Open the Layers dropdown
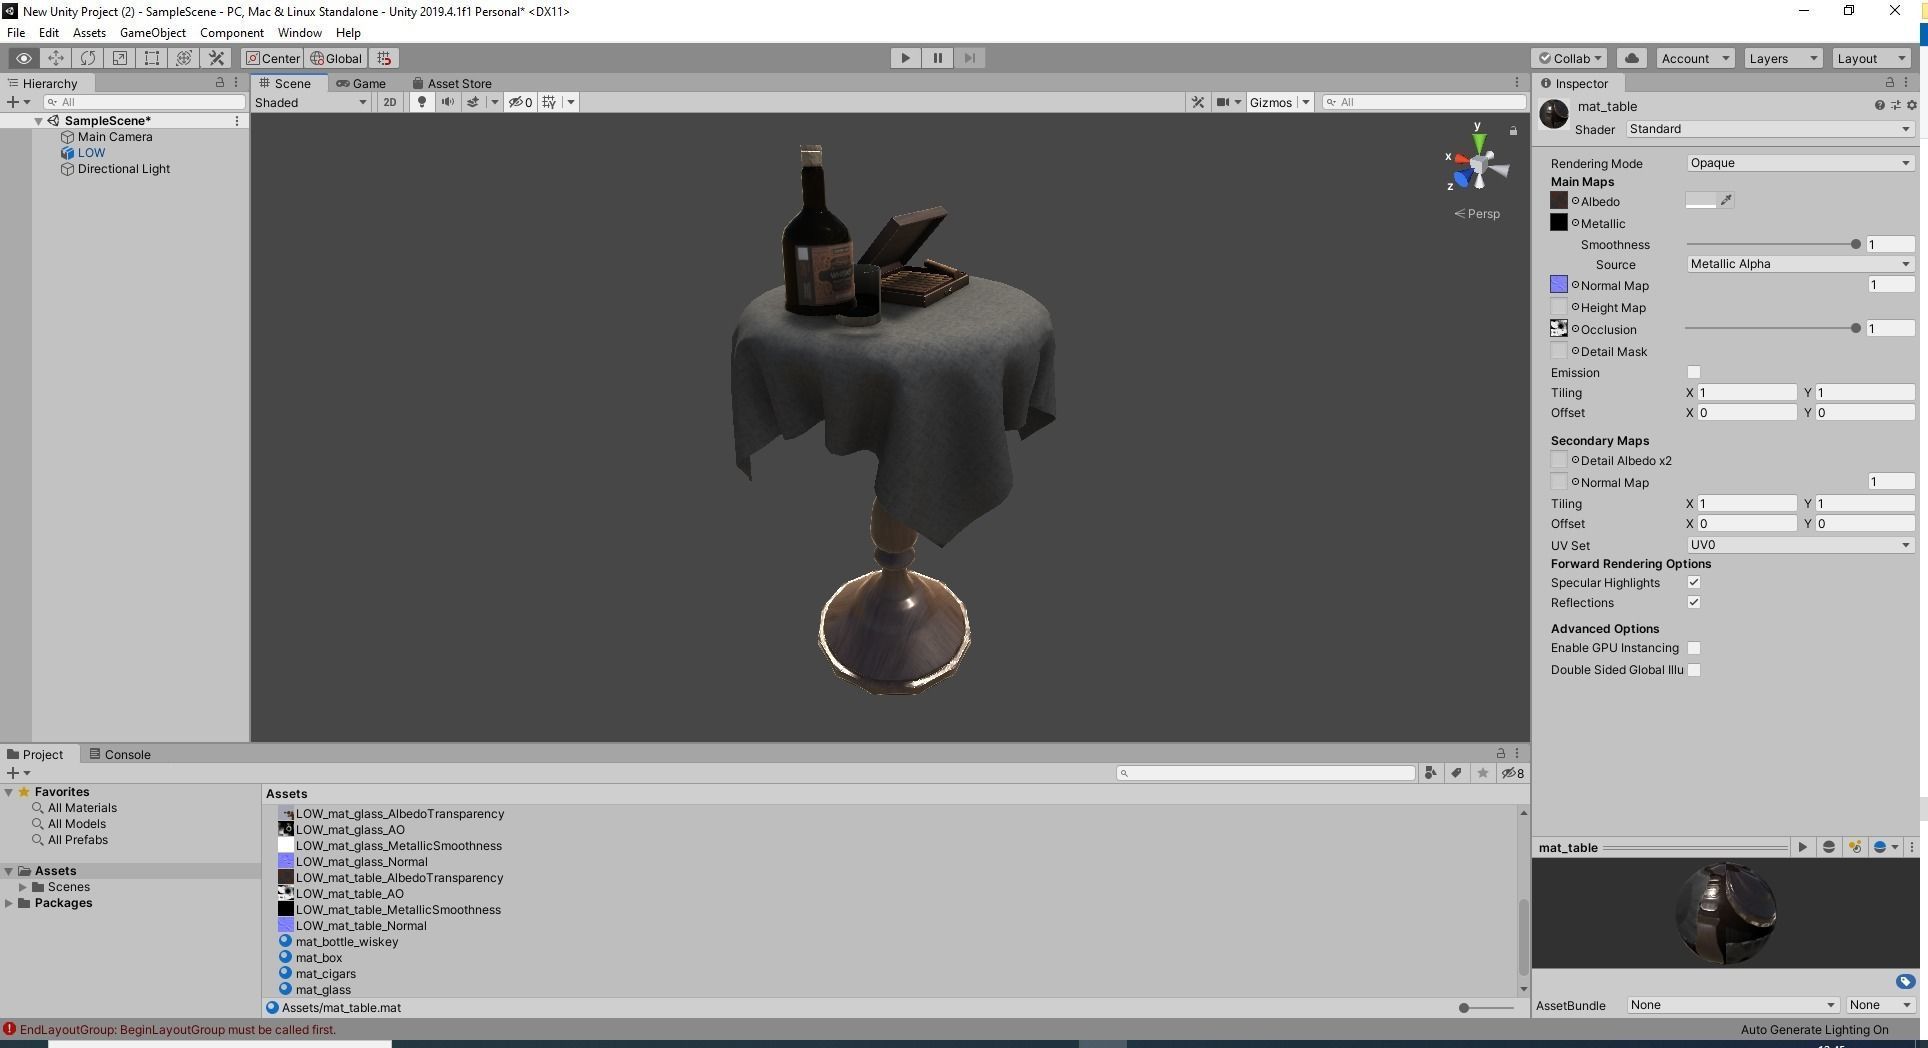 coord(1783,58)
